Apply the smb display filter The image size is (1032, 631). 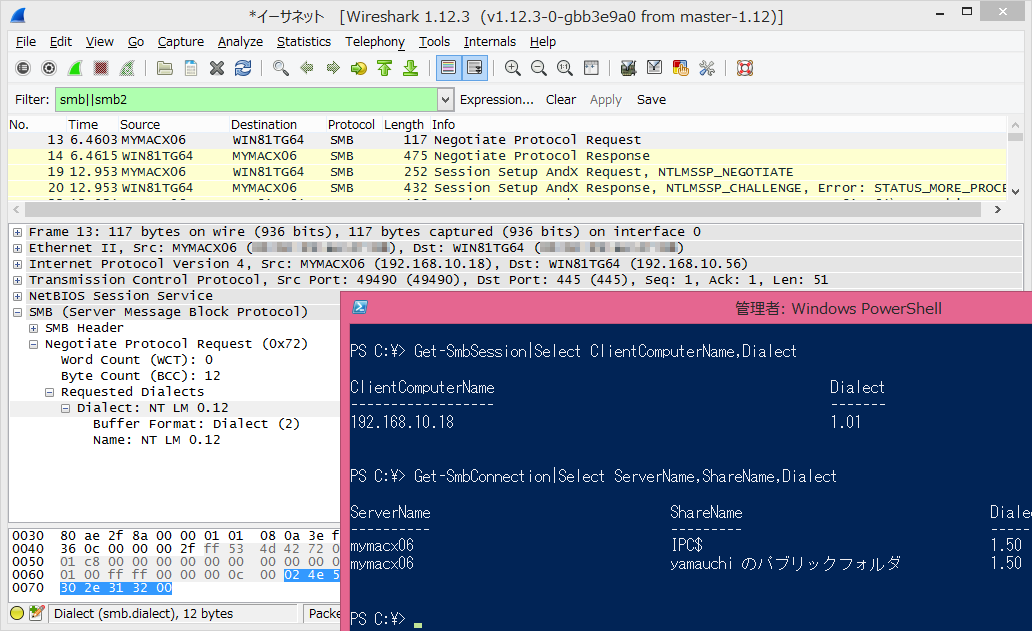click(x=605, y=100)
